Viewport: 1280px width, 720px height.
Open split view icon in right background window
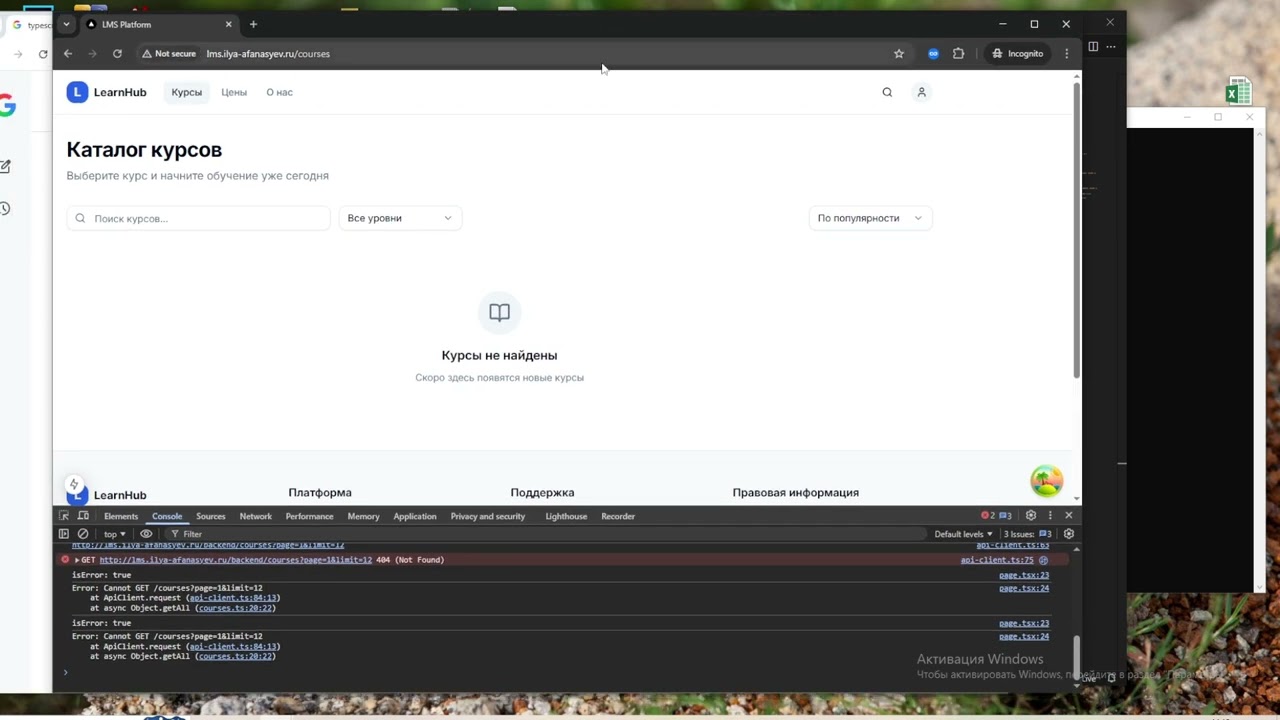(1093, 46)
